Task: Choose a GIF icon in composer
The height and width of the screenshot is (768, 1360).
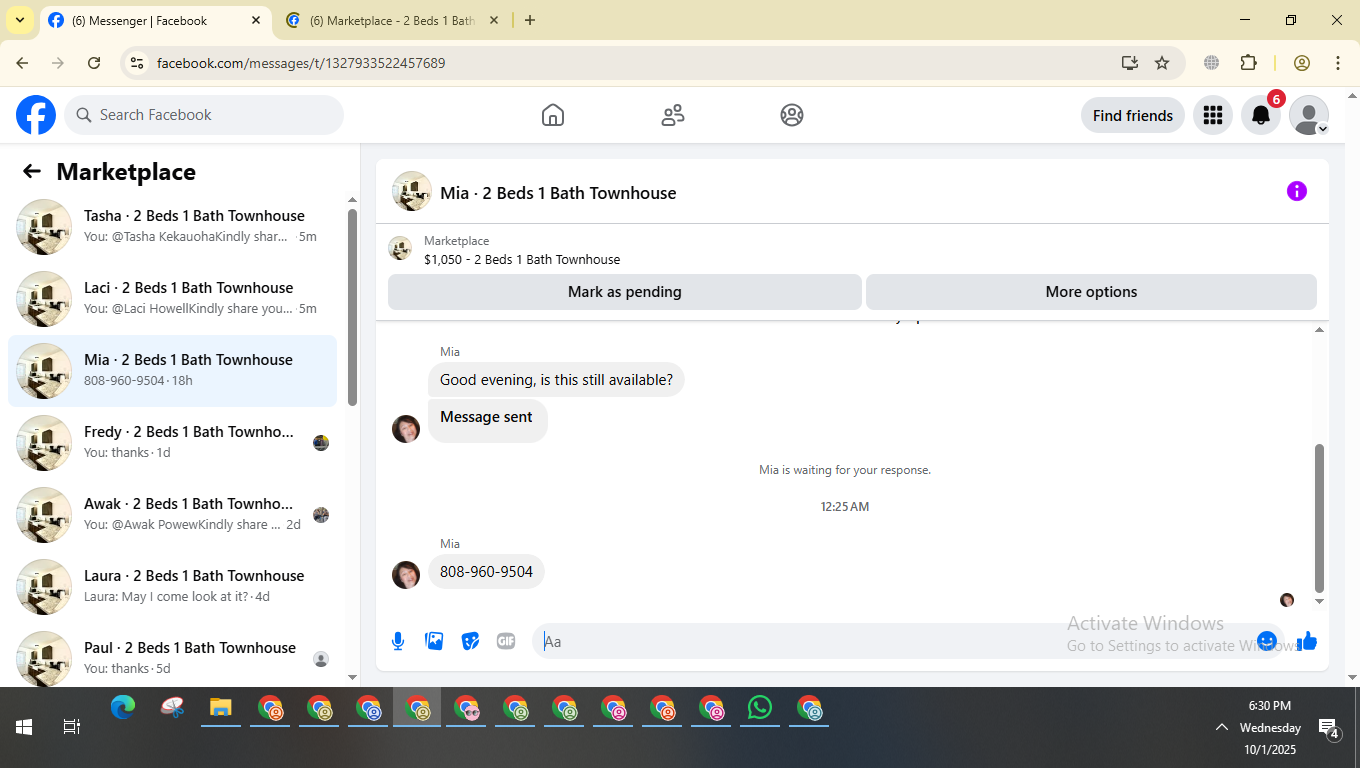Action: (506, 641)
